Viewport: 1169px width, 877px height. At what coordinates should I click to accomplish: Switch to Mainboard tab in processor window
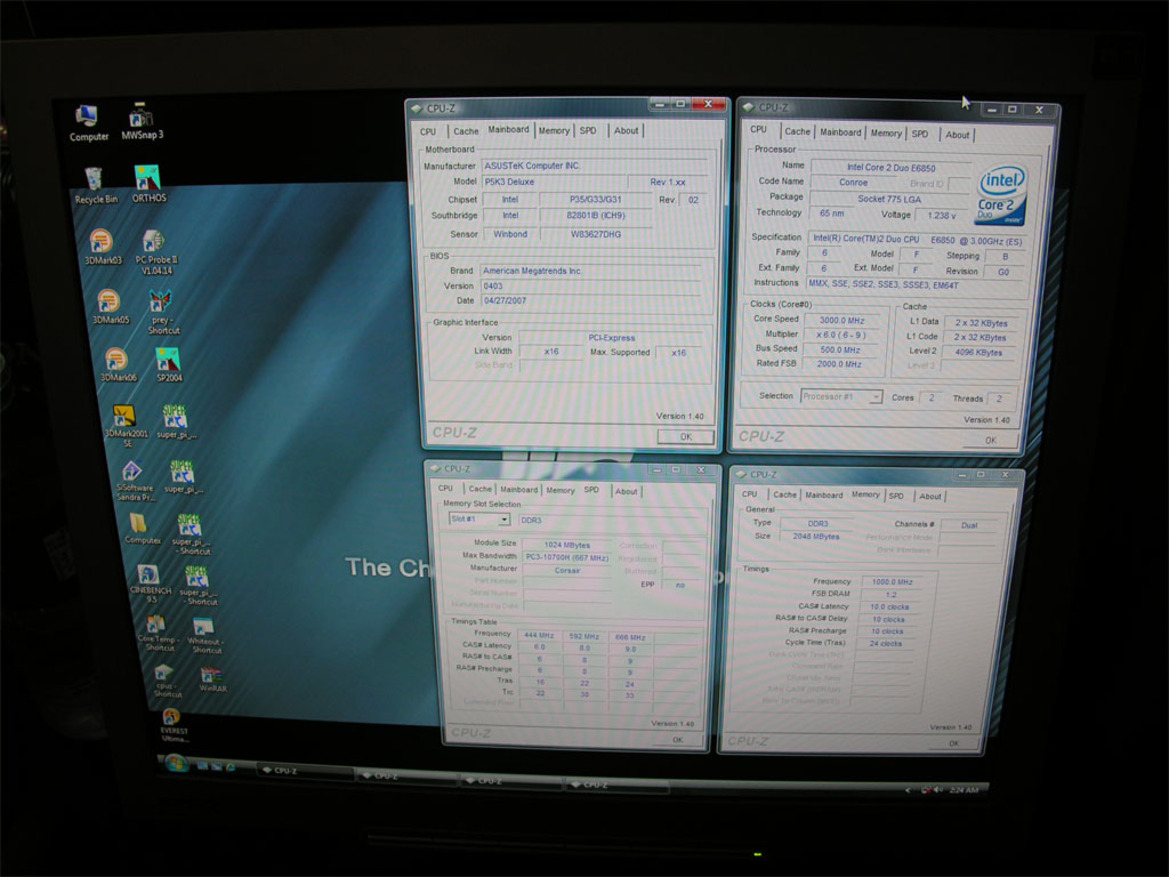point(840,132)
